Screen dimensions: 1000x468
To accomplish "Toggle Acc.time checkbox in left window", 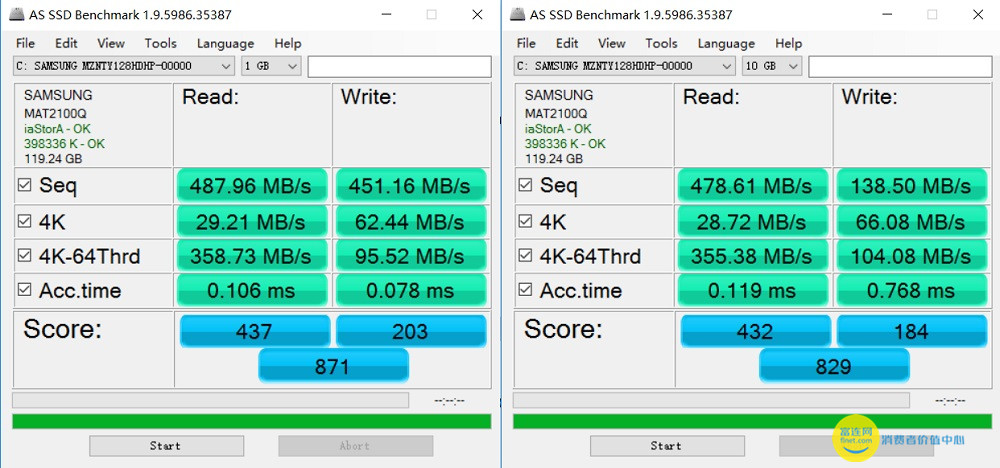I will pyautogui.click(x=24, y=290).
